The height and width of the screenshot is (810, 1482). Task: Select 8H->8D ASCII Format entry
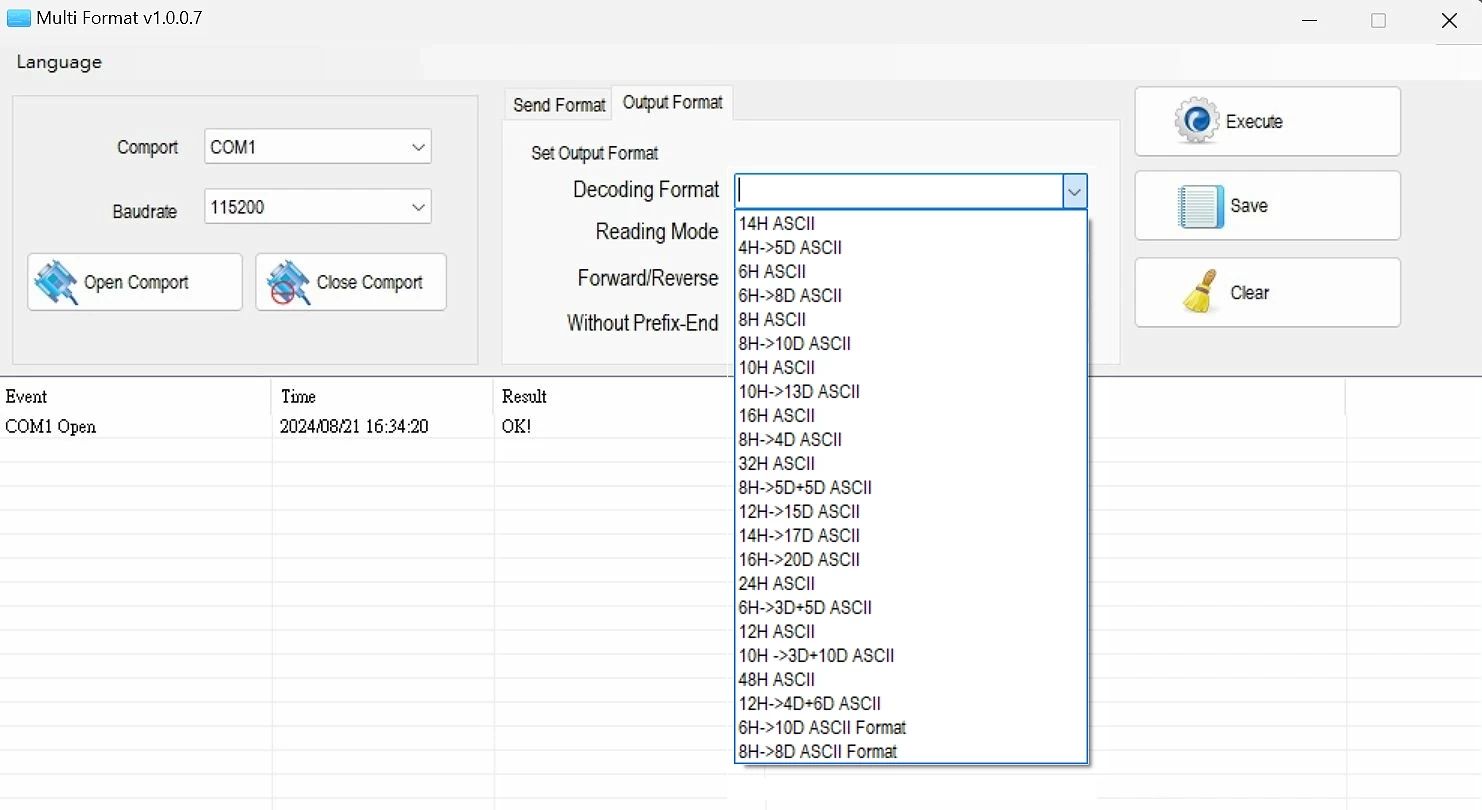coord(817,752)
